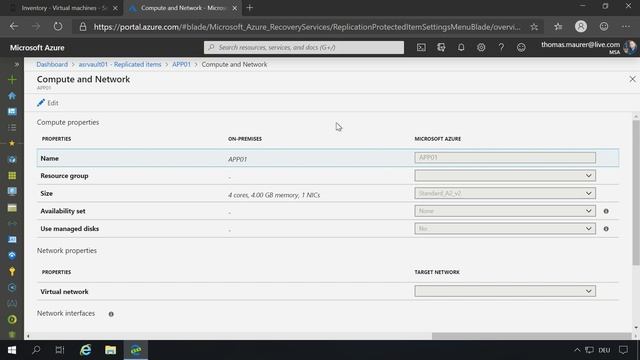
Task: Click the Azure search resources box
Action: pos(304,47)
